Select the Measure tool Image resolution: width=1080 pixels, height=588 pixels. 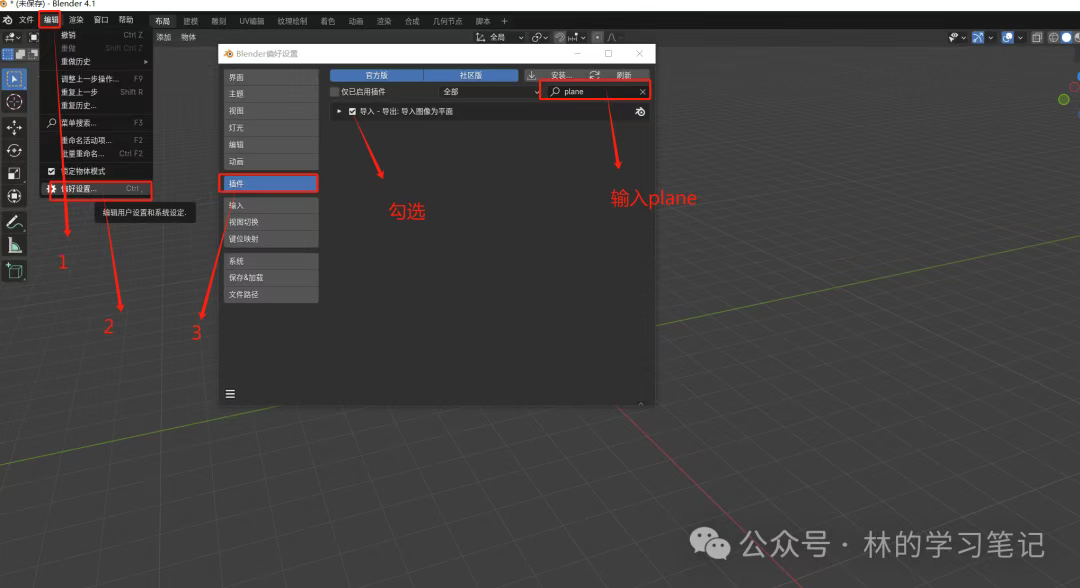pos(14,245)
